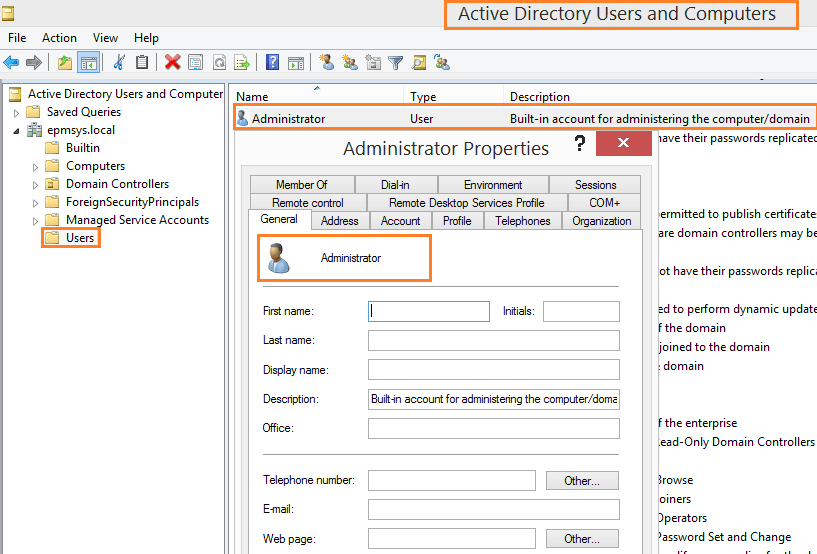Switch to the Address tab
817x554 pixels.
(340, 221)
